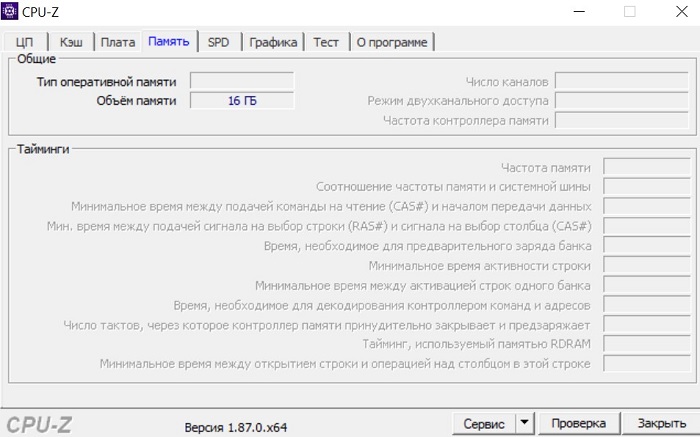The width and height of the screenshot is (700, 437).
Task: Click the Таймինги group heading
Action: pyautogui.click(x=43, y=149)
